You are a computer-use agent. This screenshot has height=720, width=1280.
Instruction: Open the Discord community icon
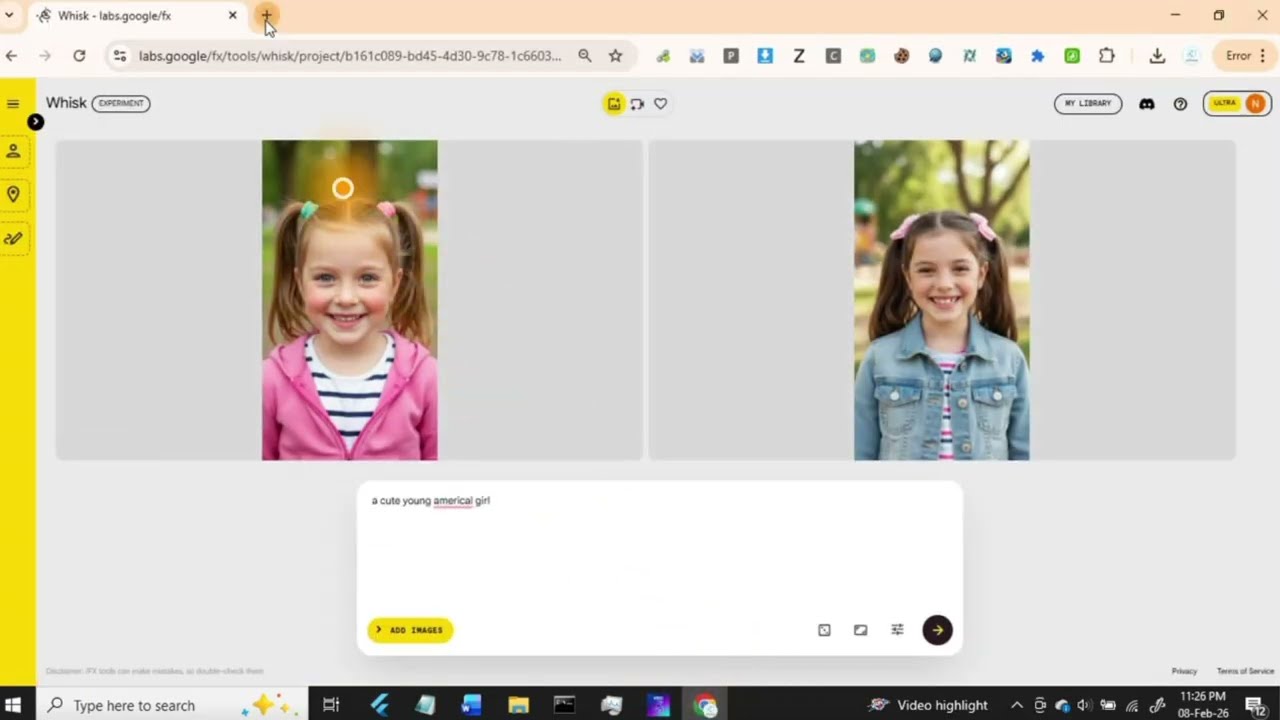point(1147,103)
